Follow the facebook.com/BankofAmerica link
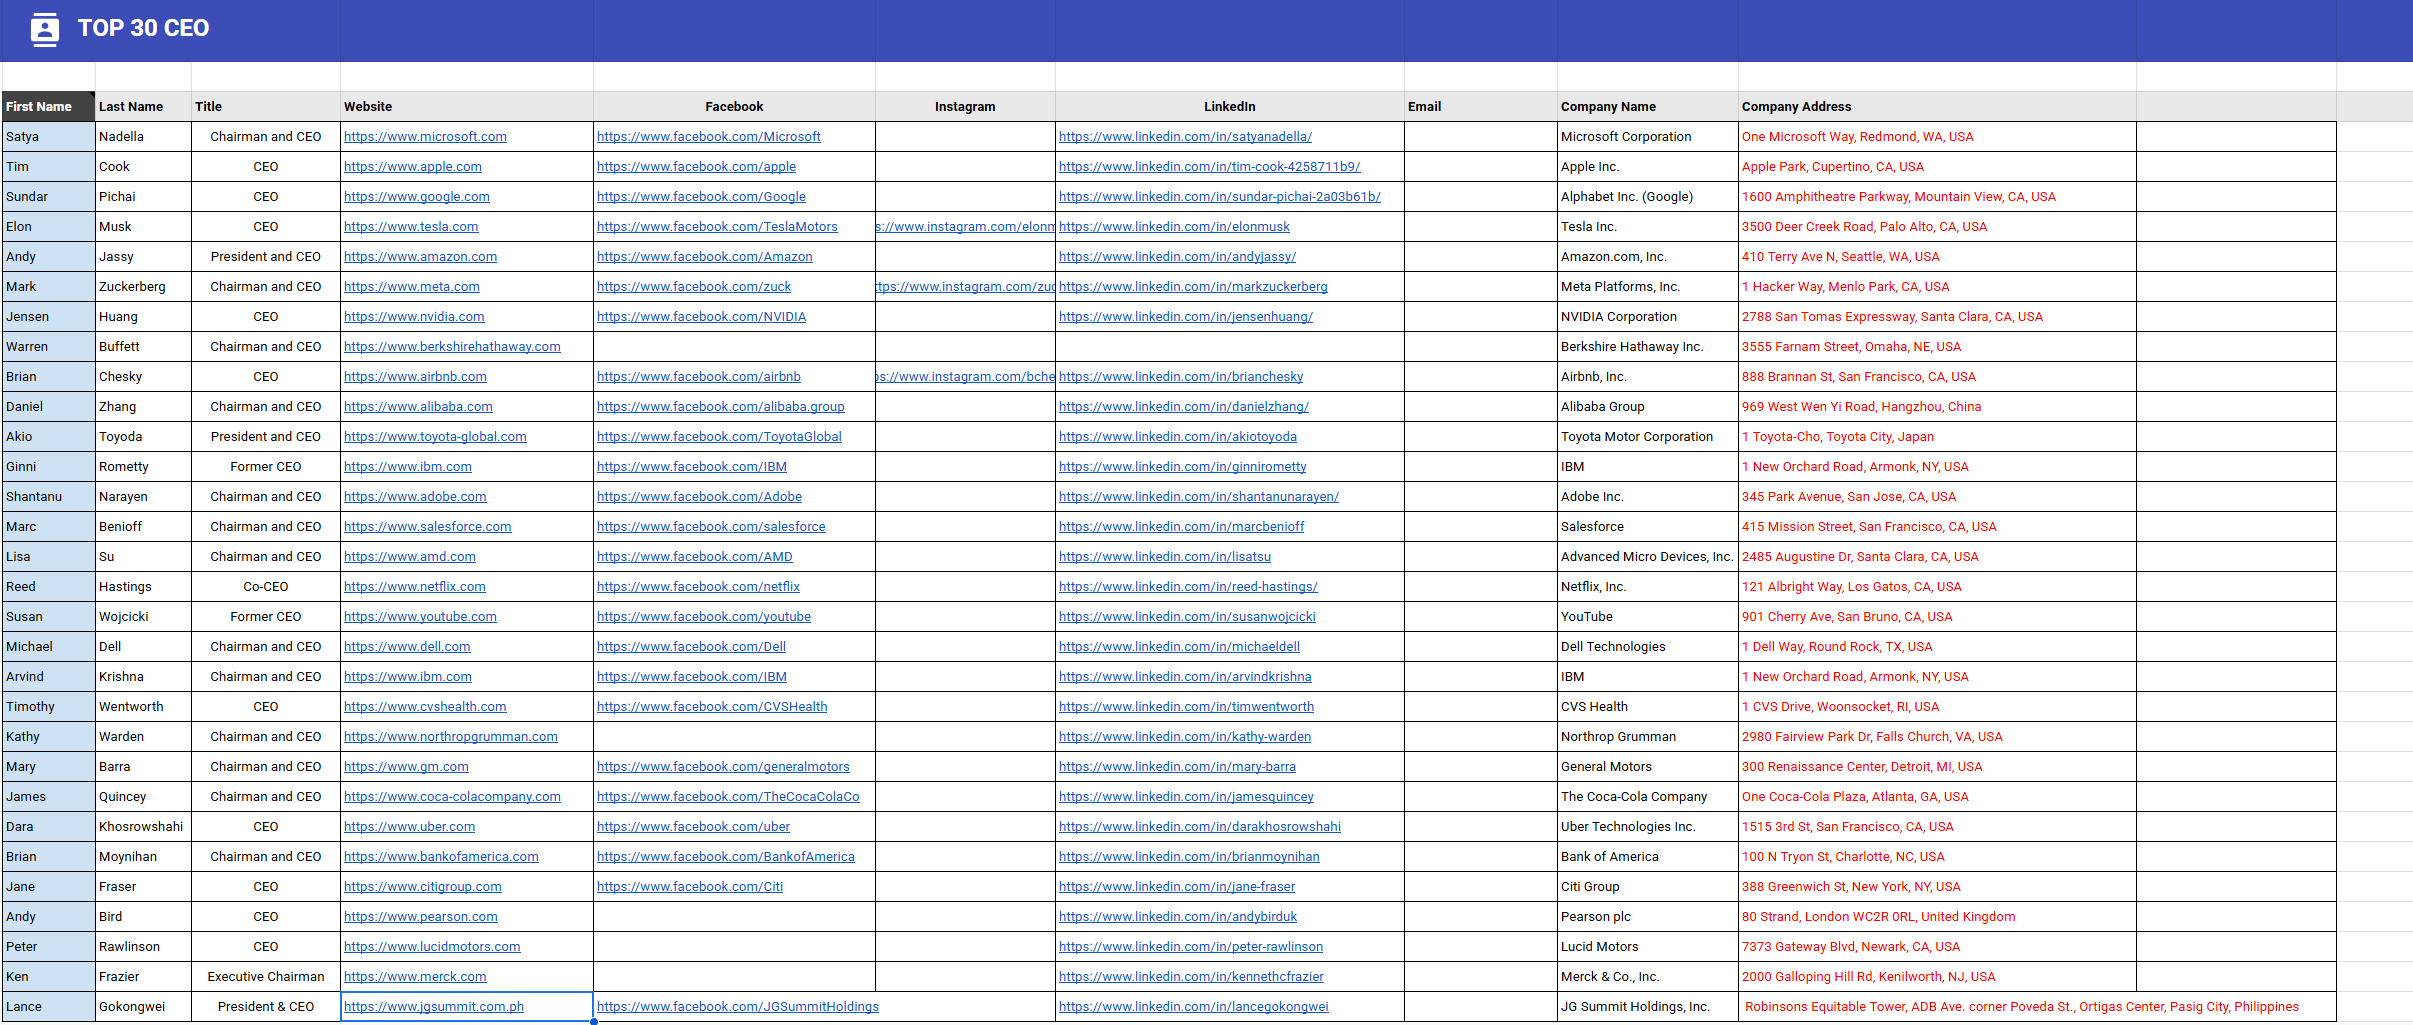 (726, 857)
